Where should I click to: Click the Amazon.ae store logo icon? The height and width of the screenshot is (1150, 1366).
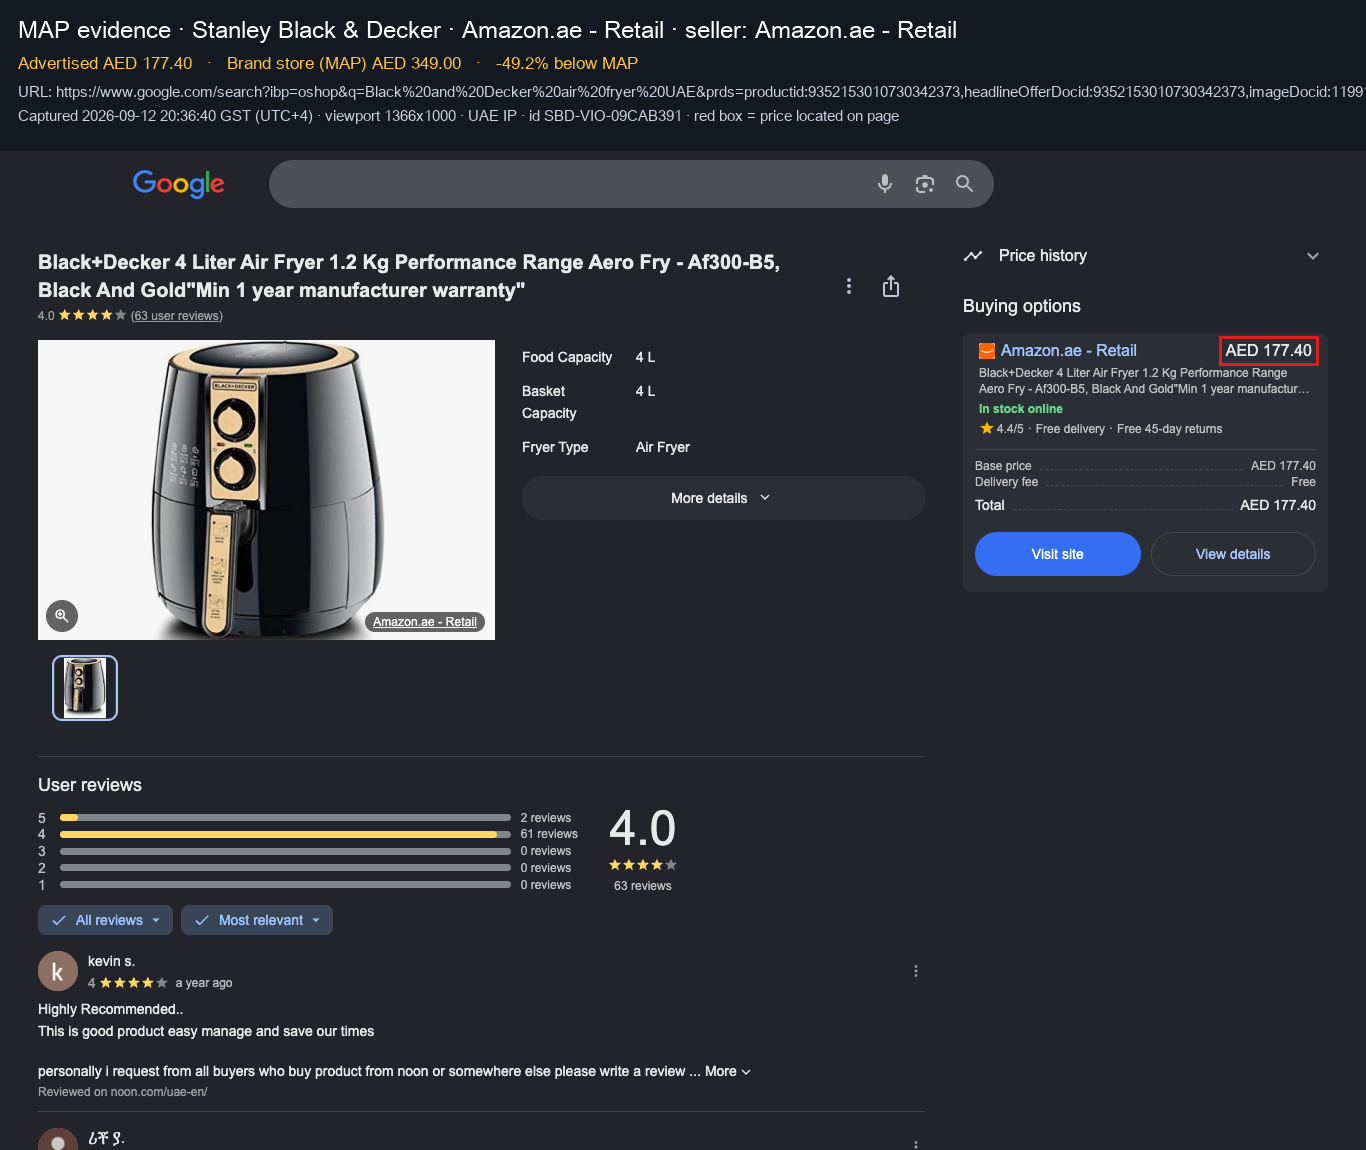(x=987, y=351)
